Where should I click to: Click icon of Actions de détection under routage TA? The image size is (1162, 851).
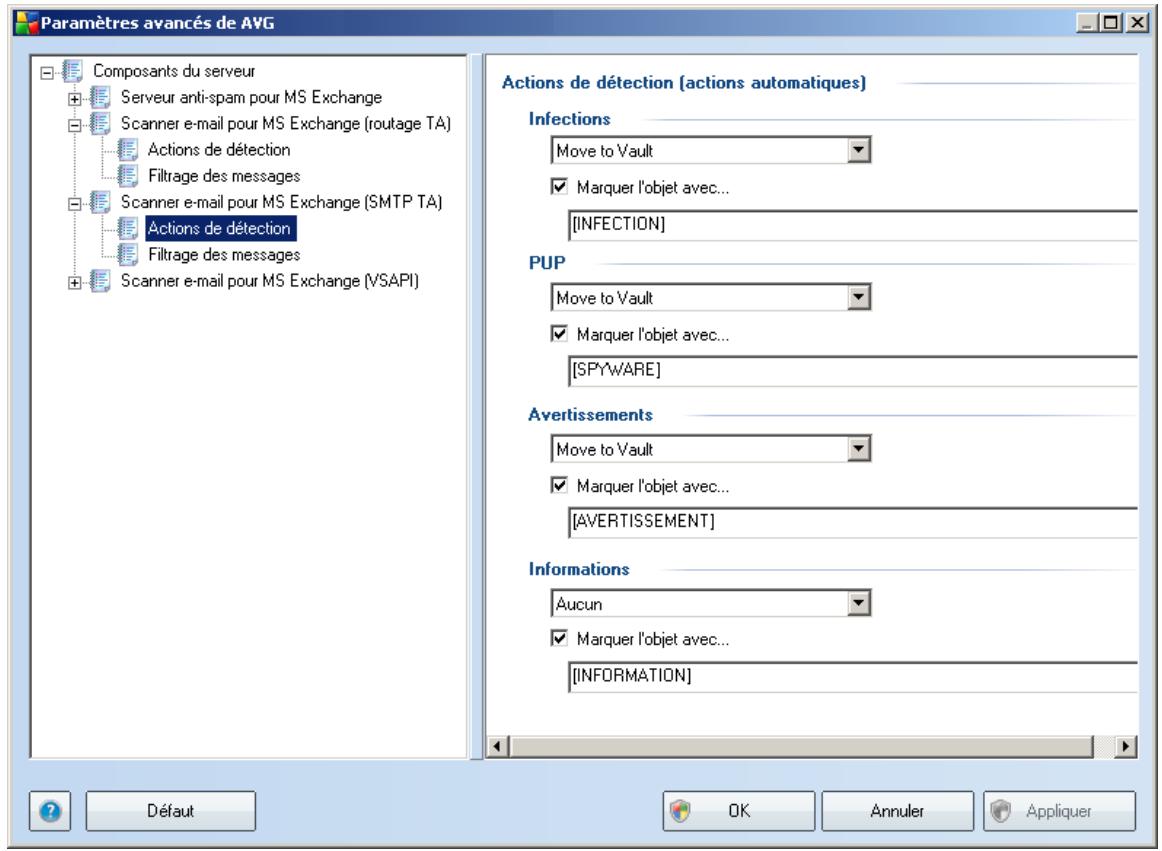[x=127, y=150]
